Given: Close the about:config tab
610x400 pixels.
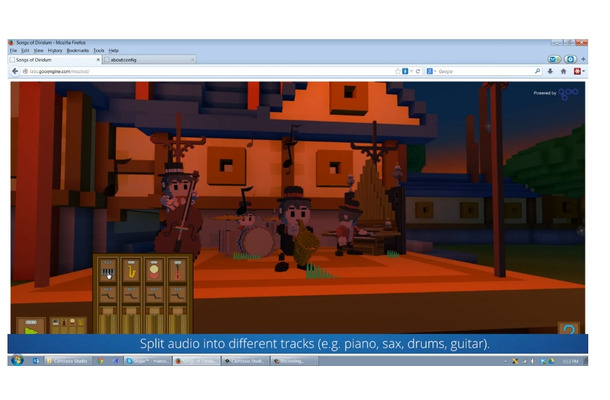Looking at the screenshot, I should click(x=192, y=60).
